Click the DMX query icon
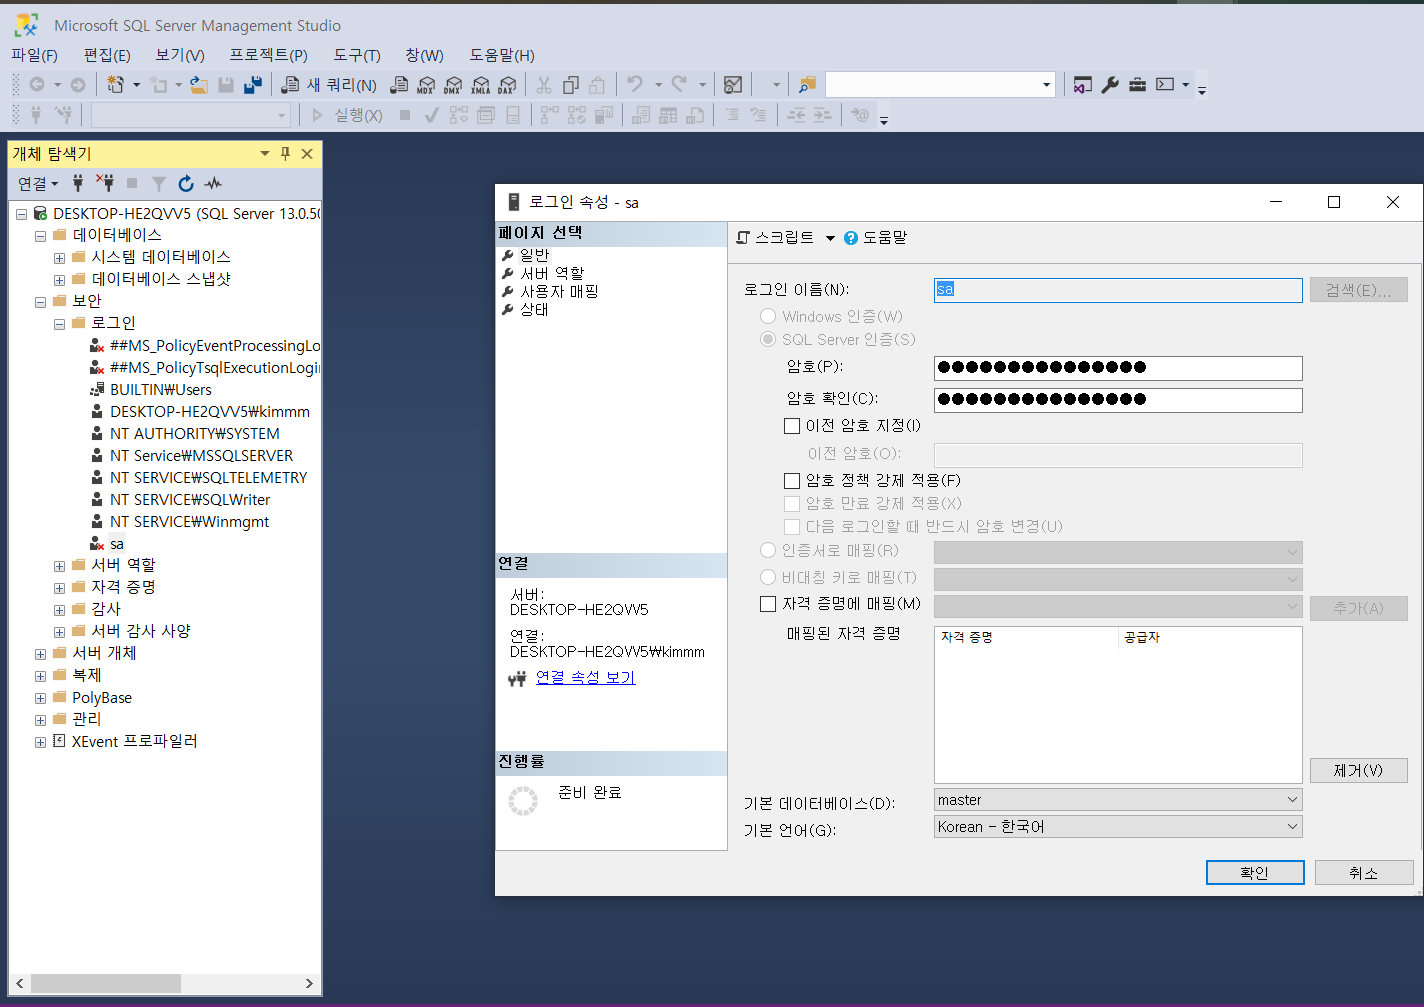This screenshot has height=1007, width=1424. tap(453, 85)
